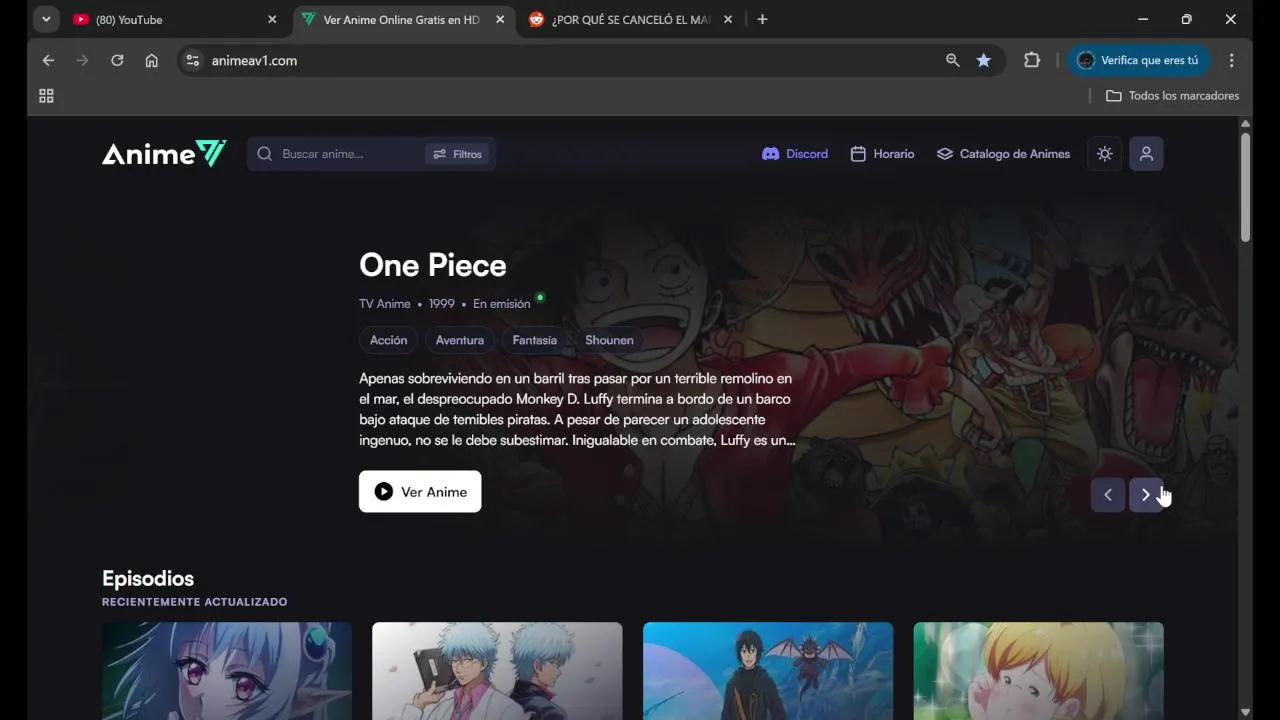Click the AnimeAV1 site logo

pyautogui.click(x=164, y=153)
